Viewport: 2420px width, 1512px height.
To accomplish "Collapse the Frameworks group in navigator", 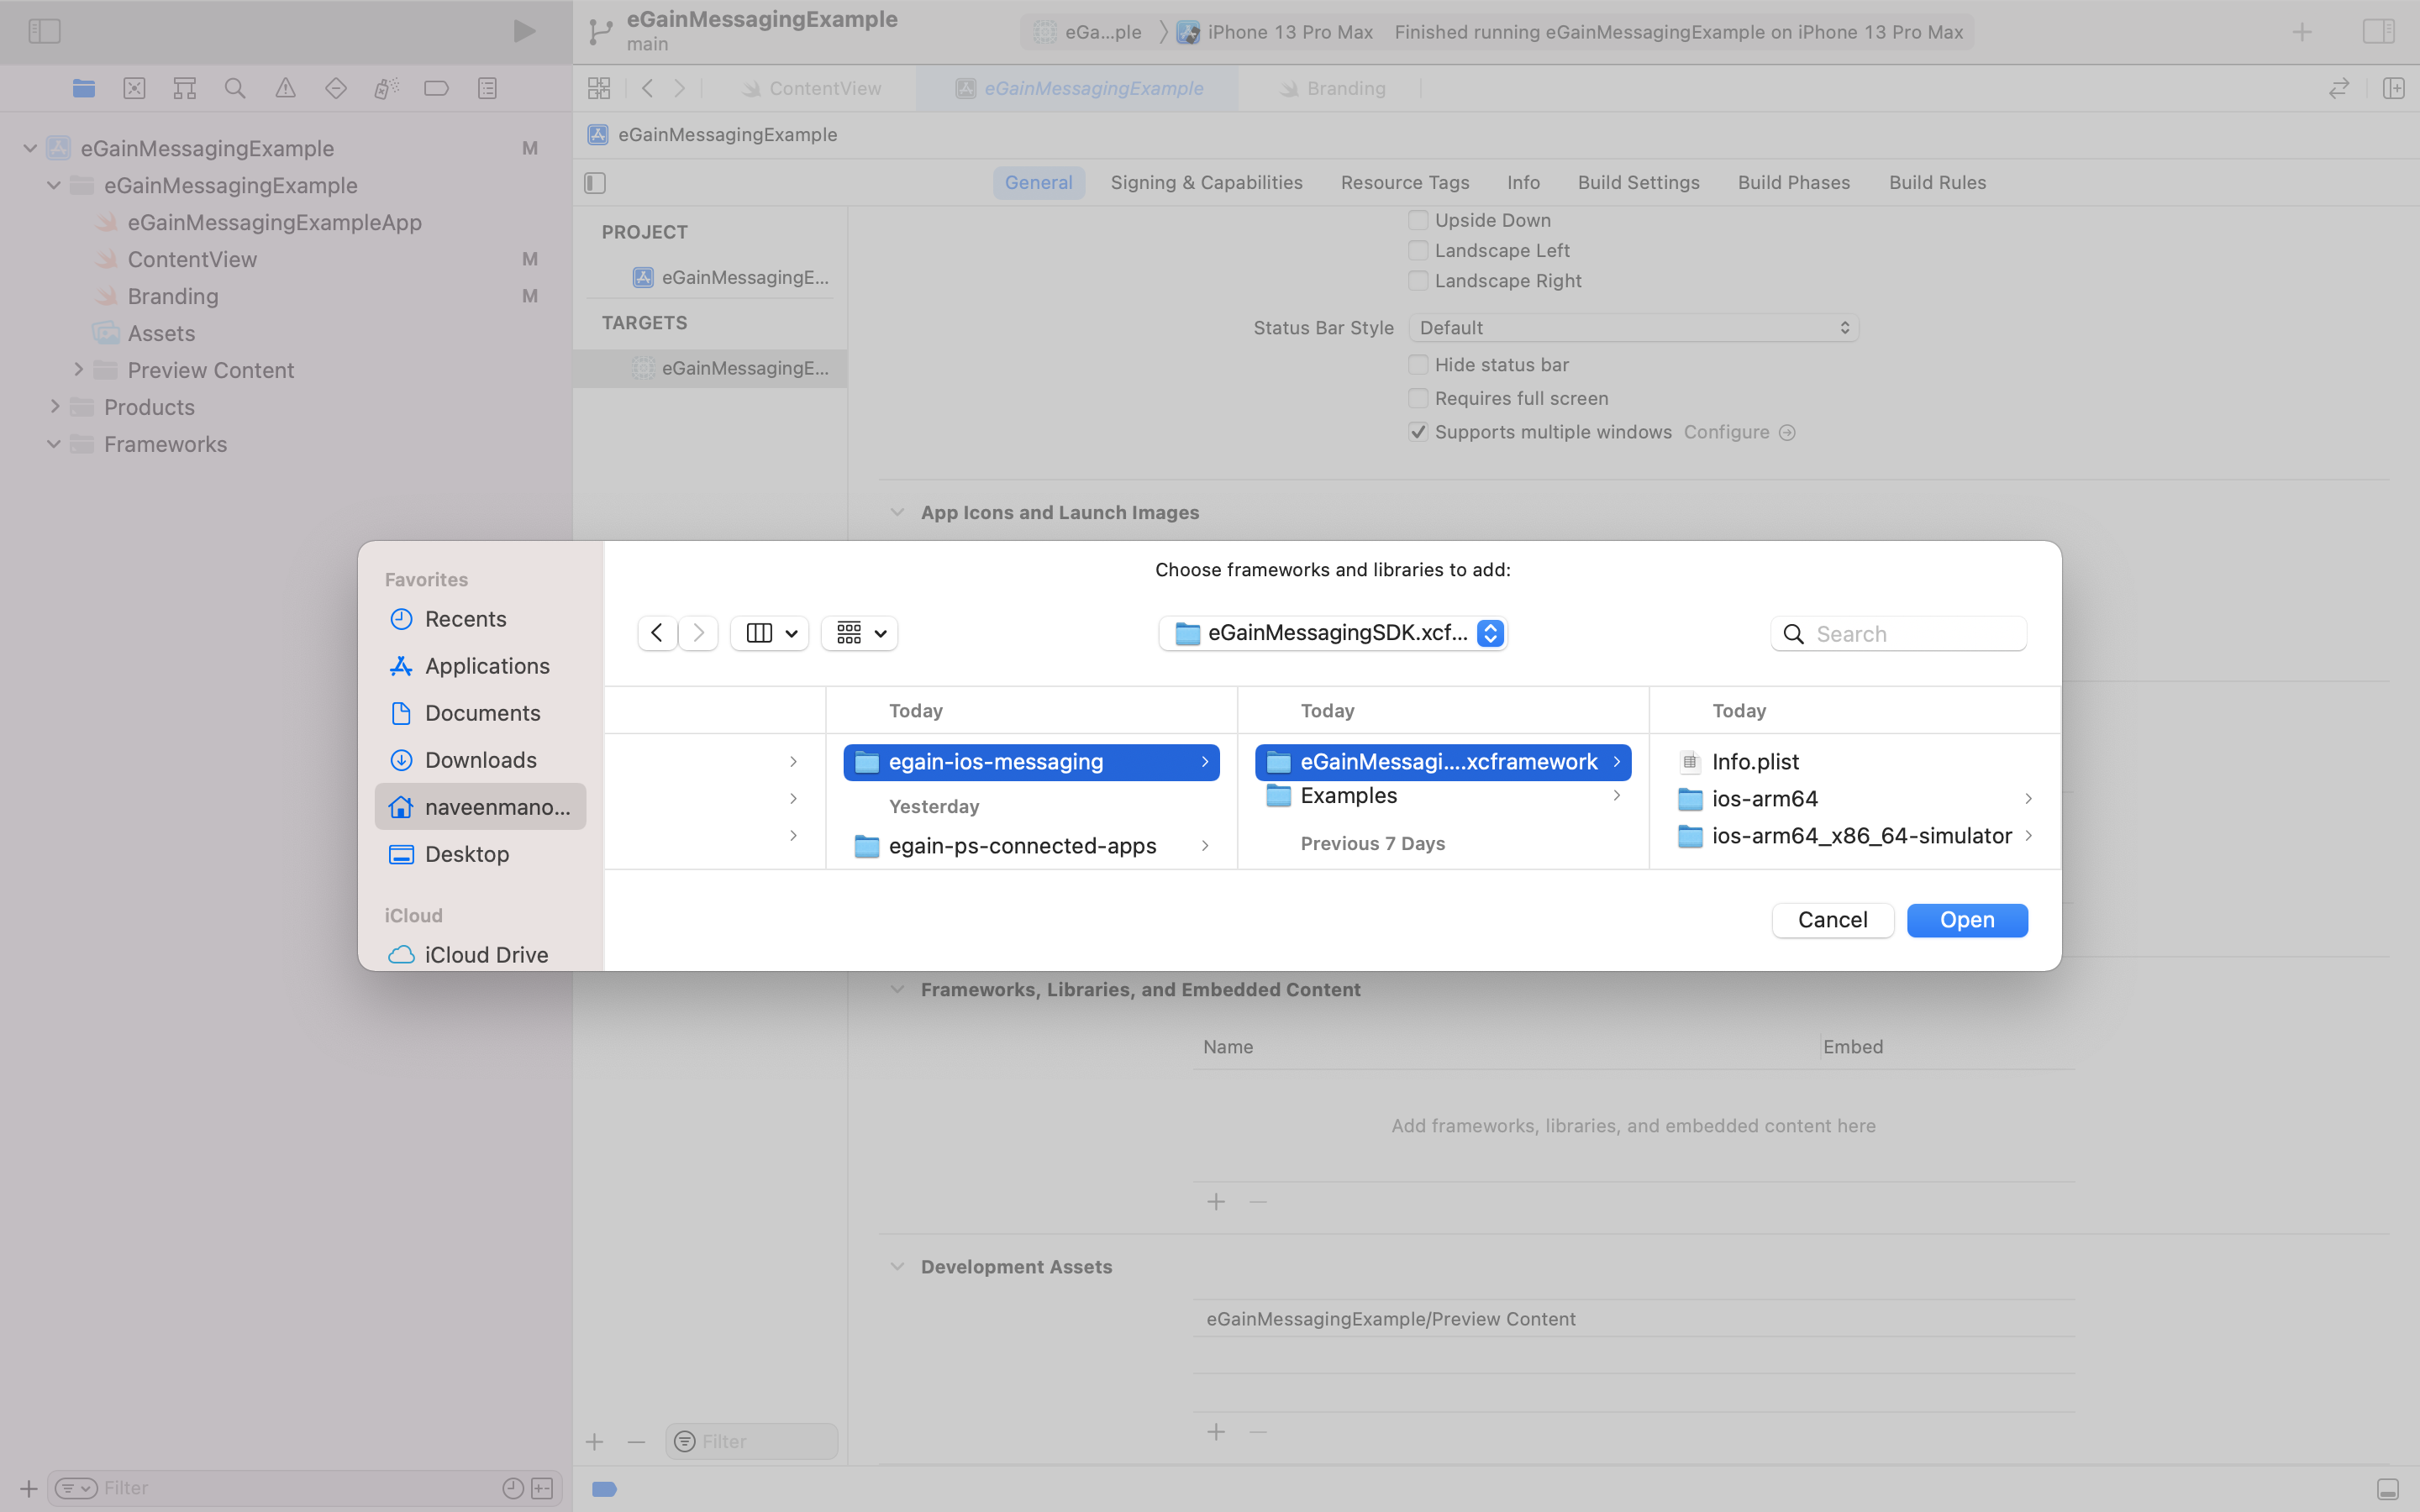I will click(x=55, y=444).
